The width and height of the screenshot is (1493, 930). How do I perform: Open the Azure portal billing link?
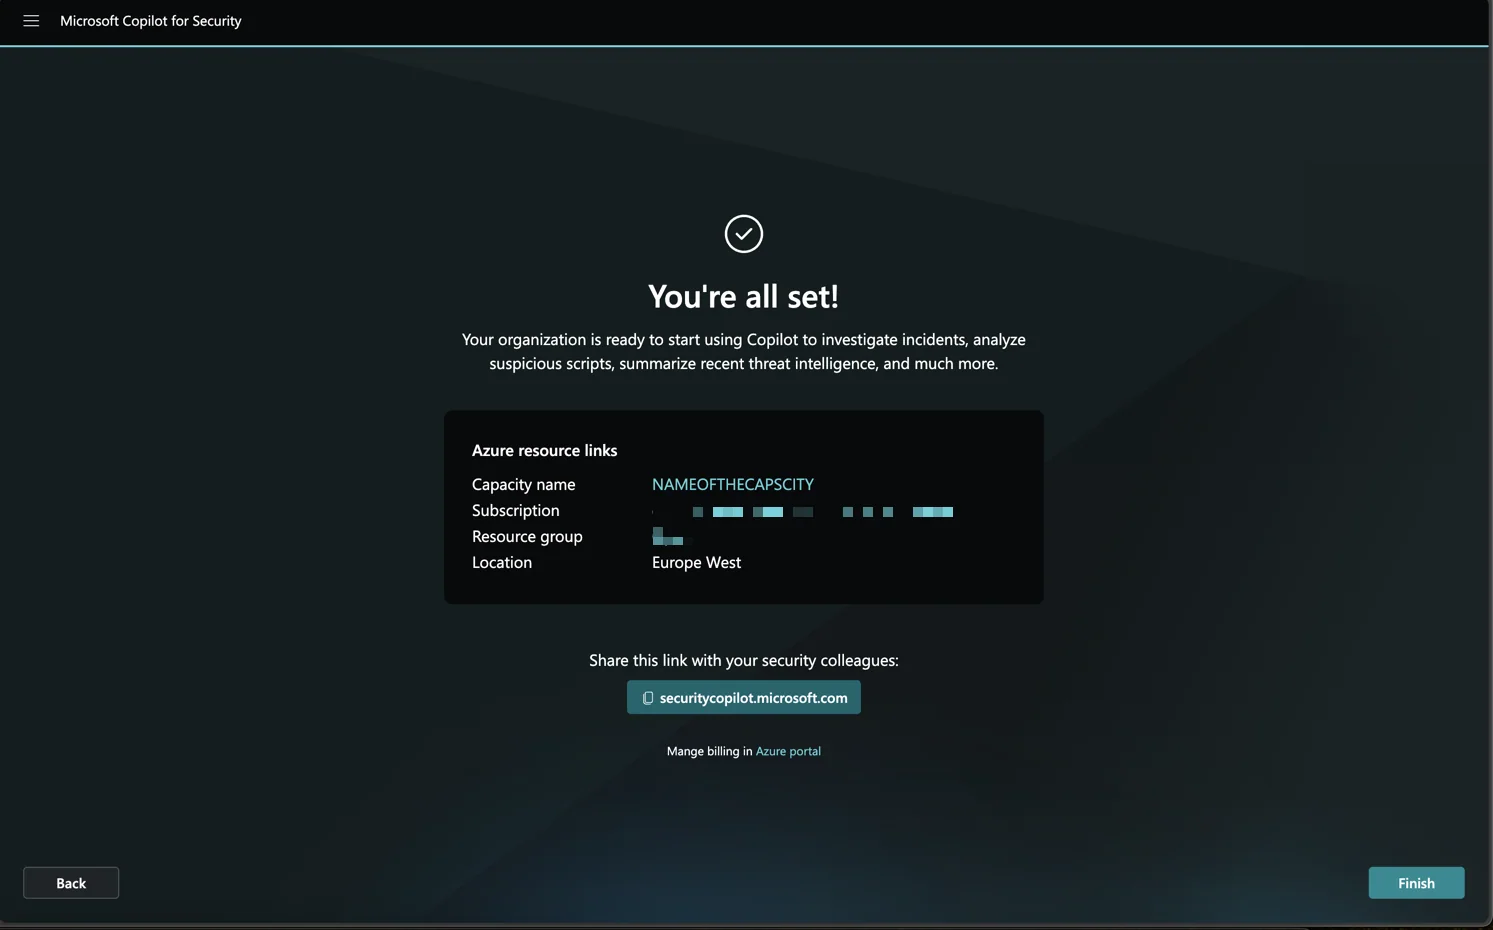pyautogui.click(x=788, y=751)
